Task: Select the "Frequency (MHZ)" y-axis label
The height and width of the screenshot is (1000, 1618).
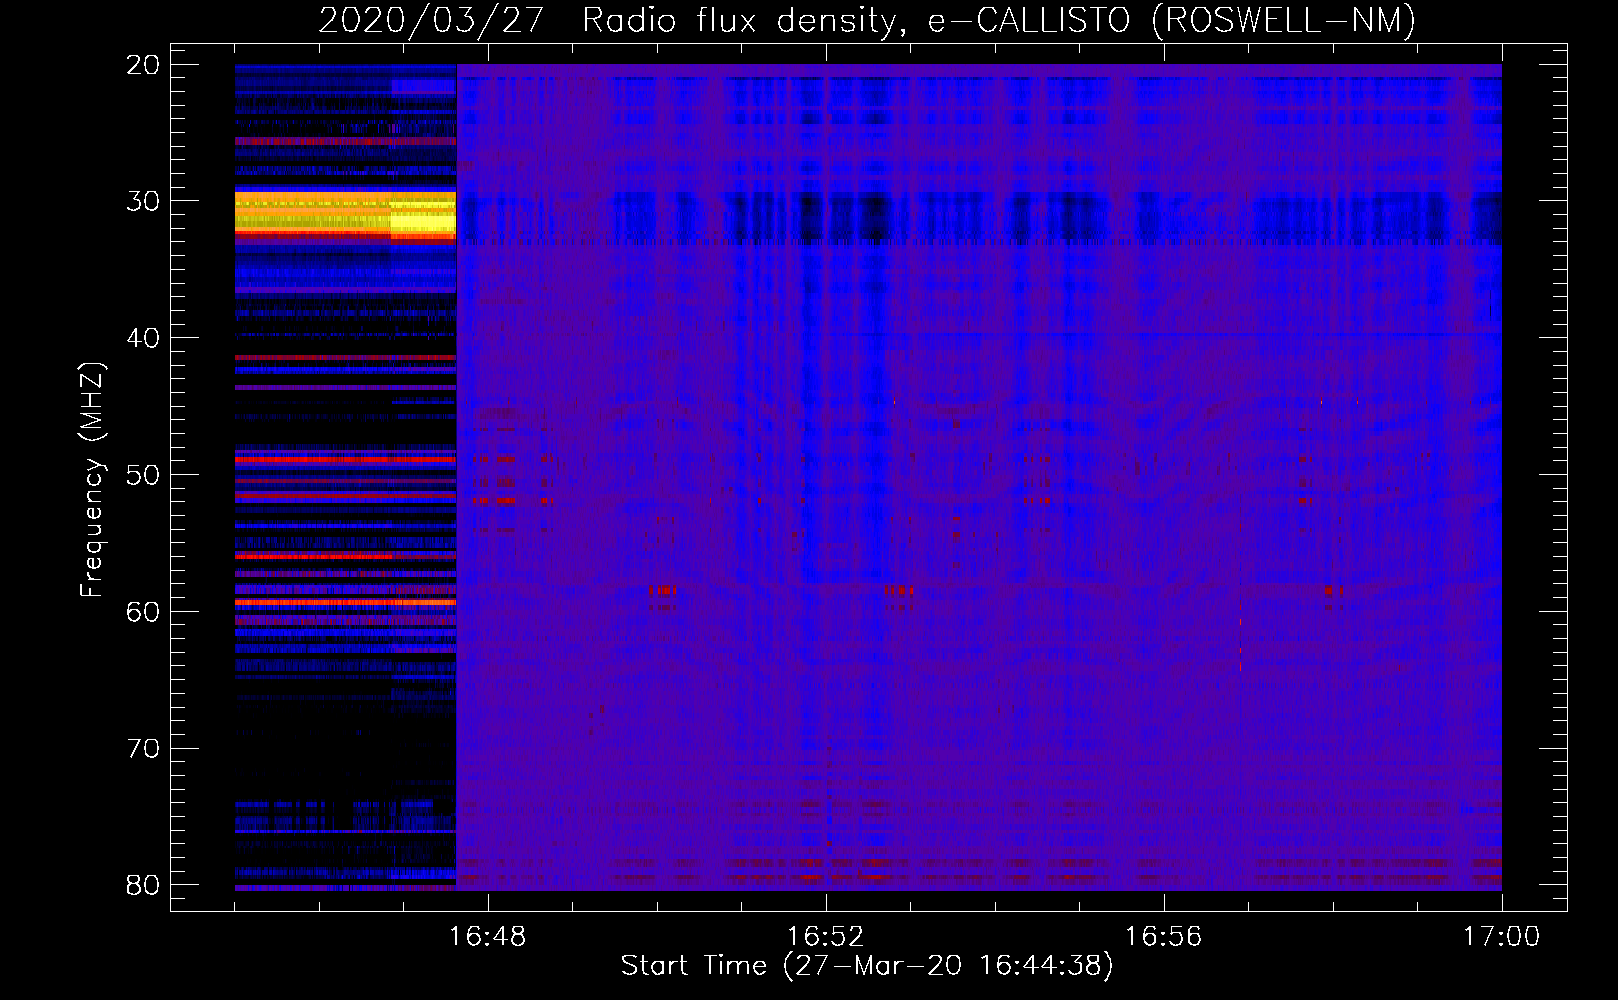Action: click(x=92, y=479)
